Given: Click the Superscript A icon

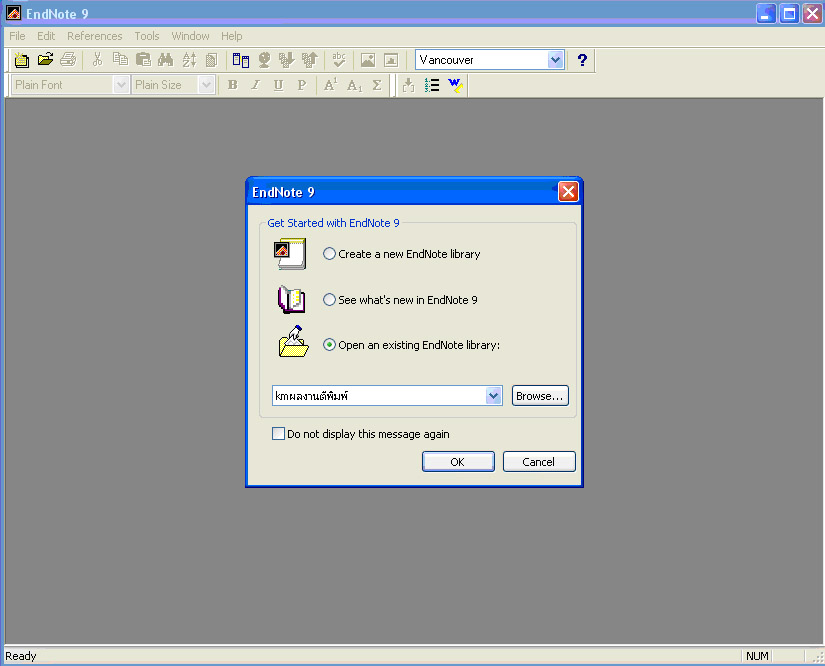Looking at the screenshot, I should point(330,85).
